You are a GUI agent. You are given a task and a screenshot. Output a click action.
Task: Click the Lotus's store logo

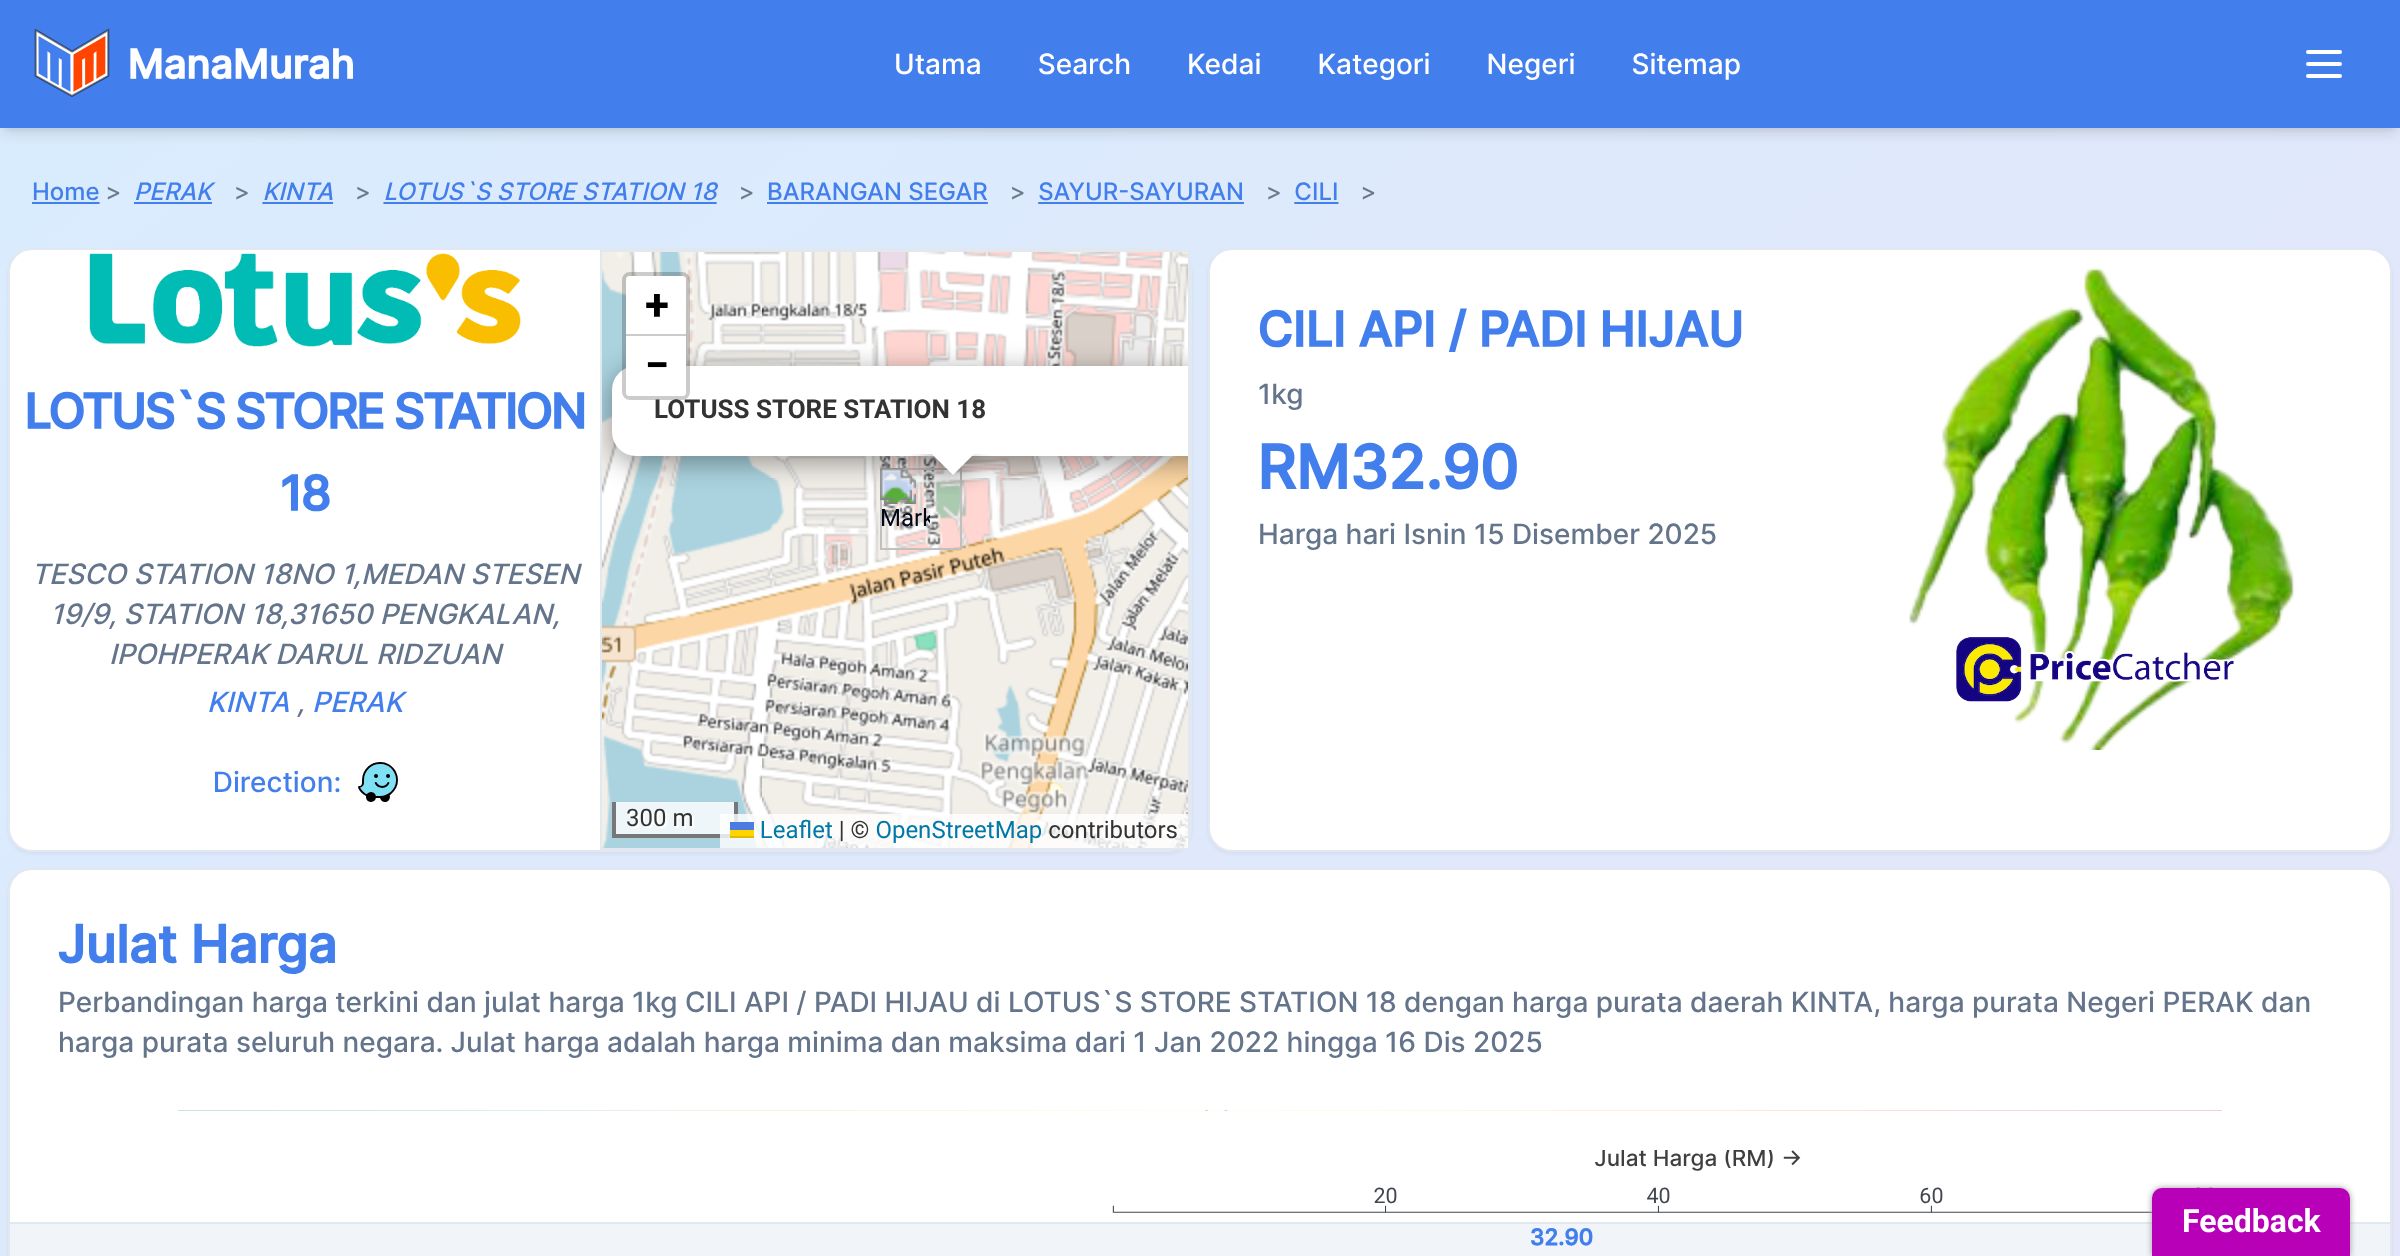pyautogui.click(x=305, y=300)
